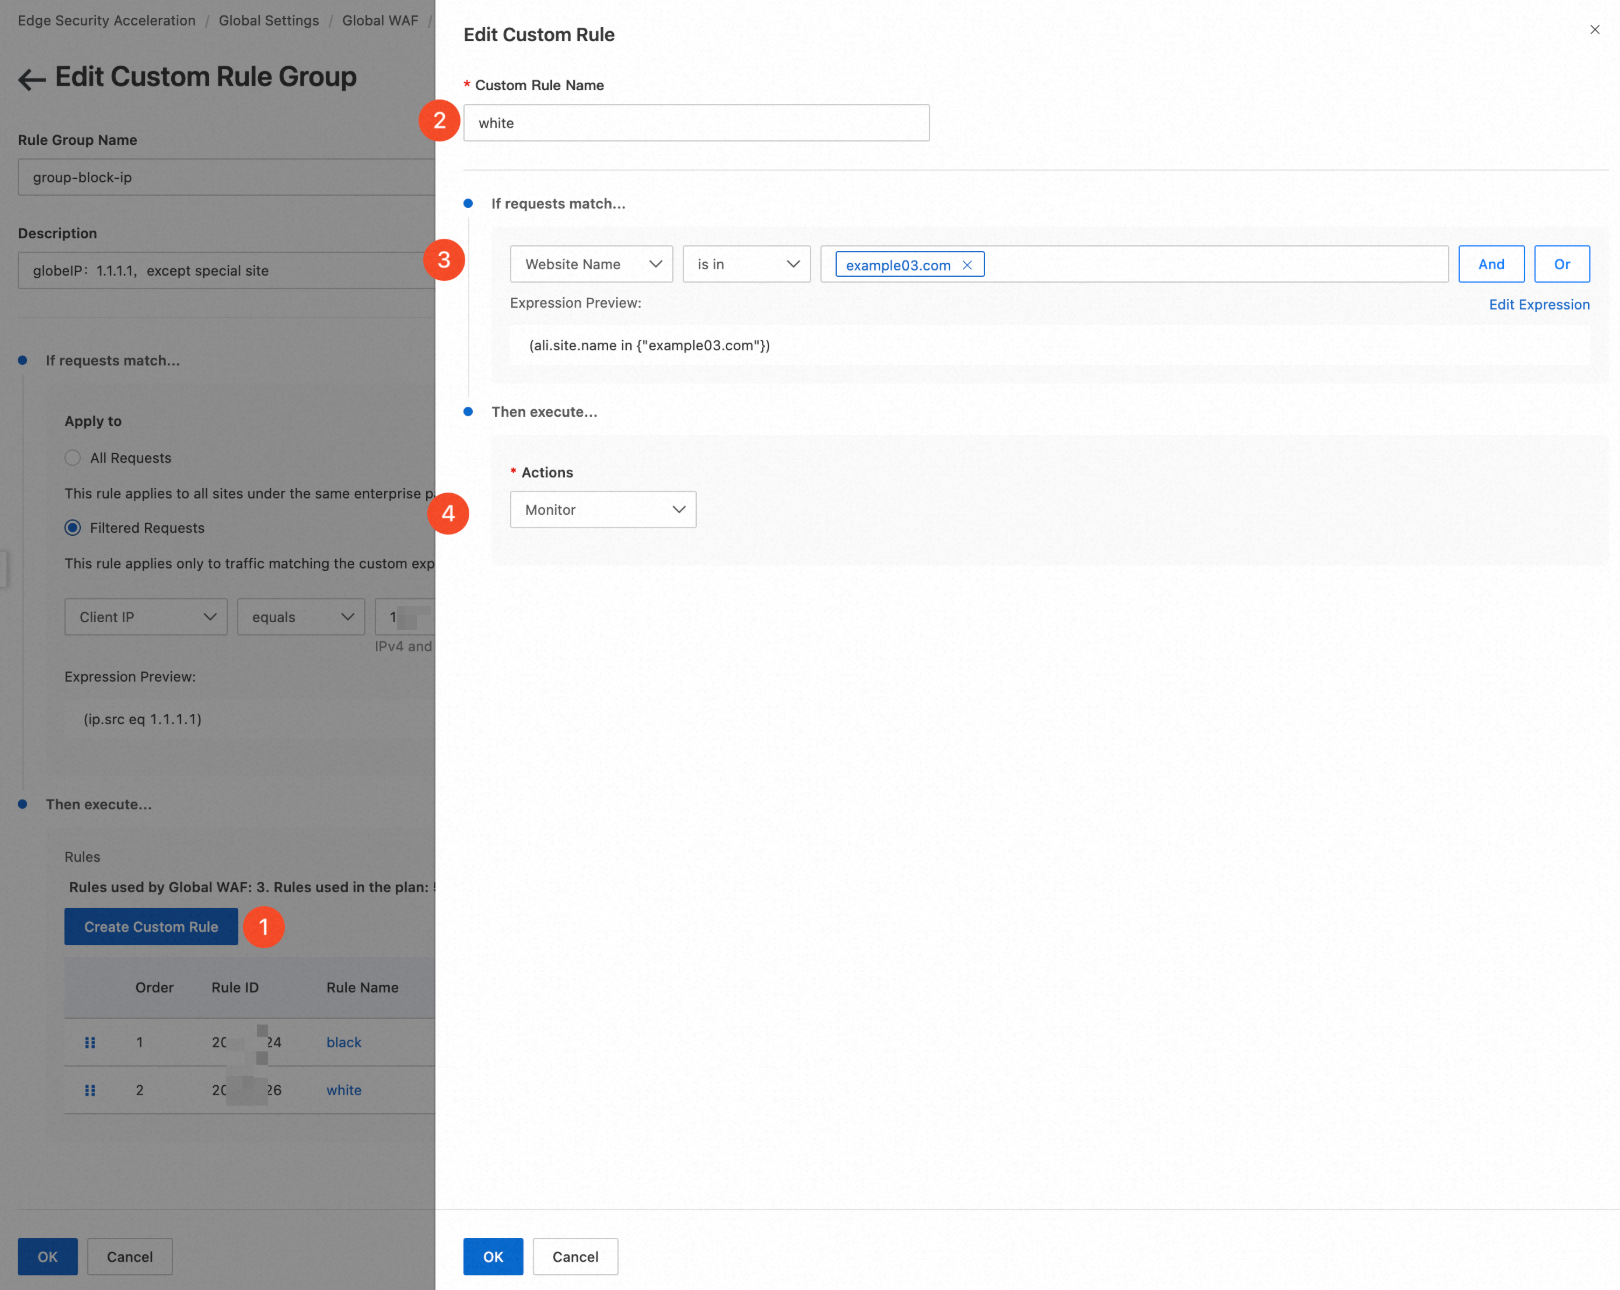Go to Global WAF breadcrumb
The width and height of the screenshot is (1620, 1290).
380,20
